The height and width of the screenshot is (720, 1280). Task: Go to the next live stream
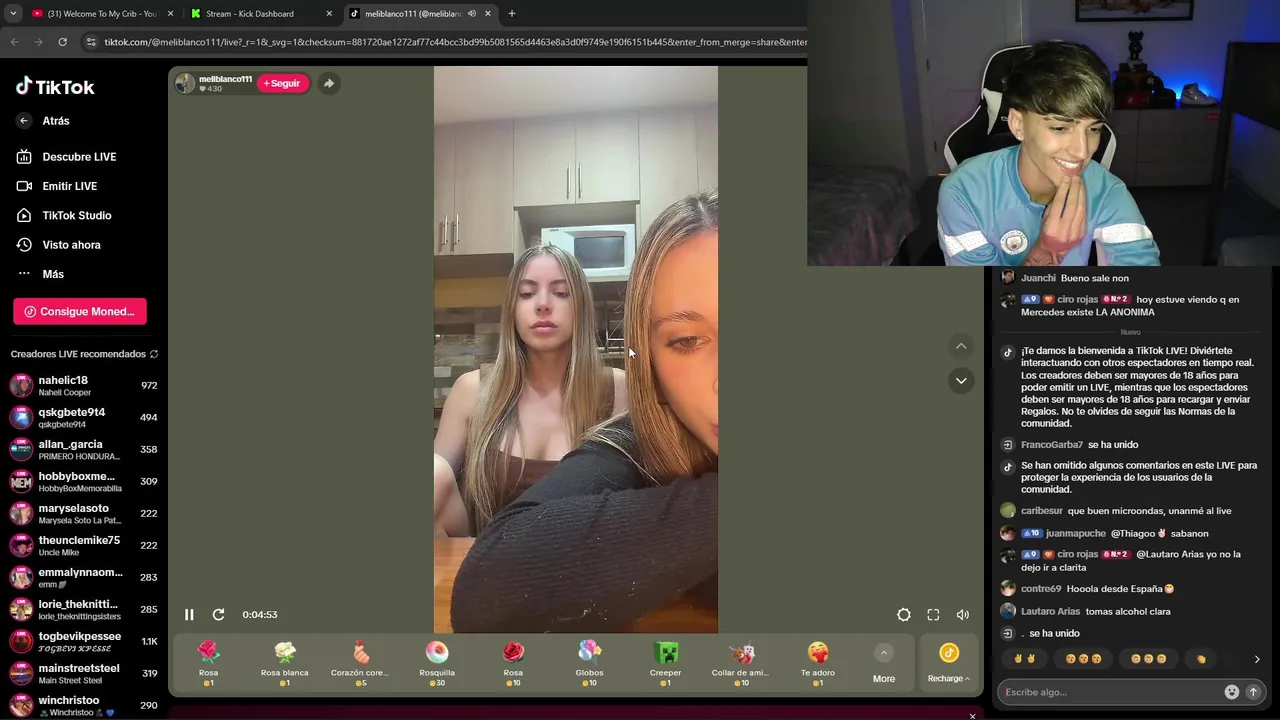[x=961, y=381]
